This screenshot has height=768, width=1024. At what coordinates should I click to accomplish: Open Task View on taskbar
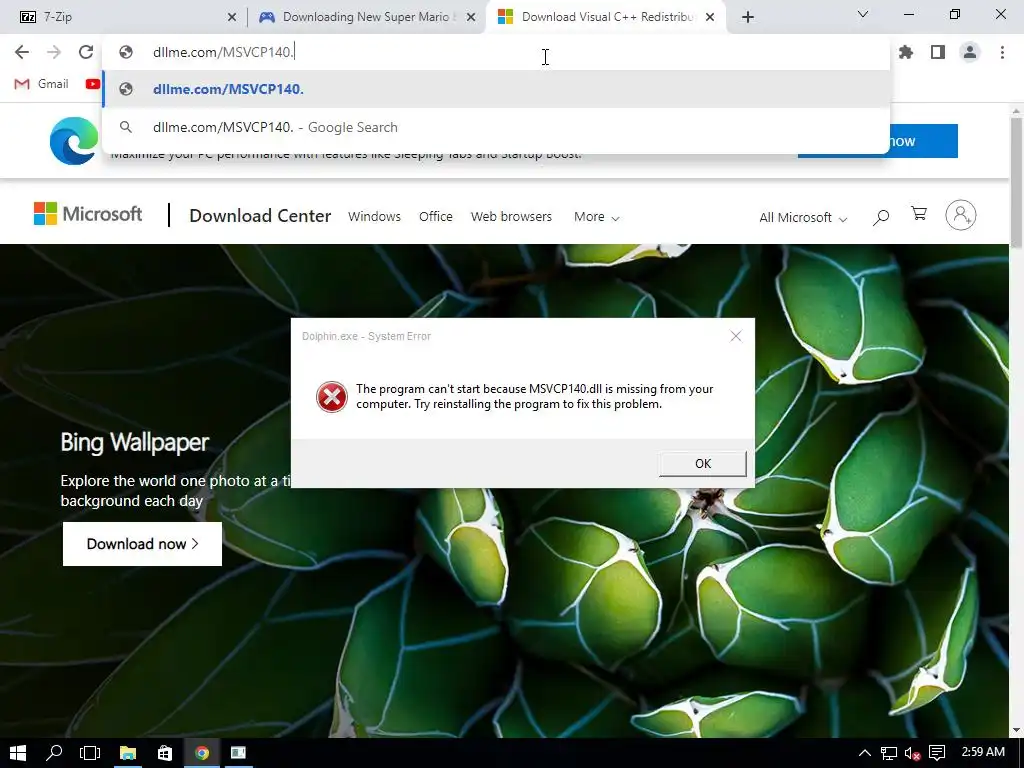click(90, 753)
